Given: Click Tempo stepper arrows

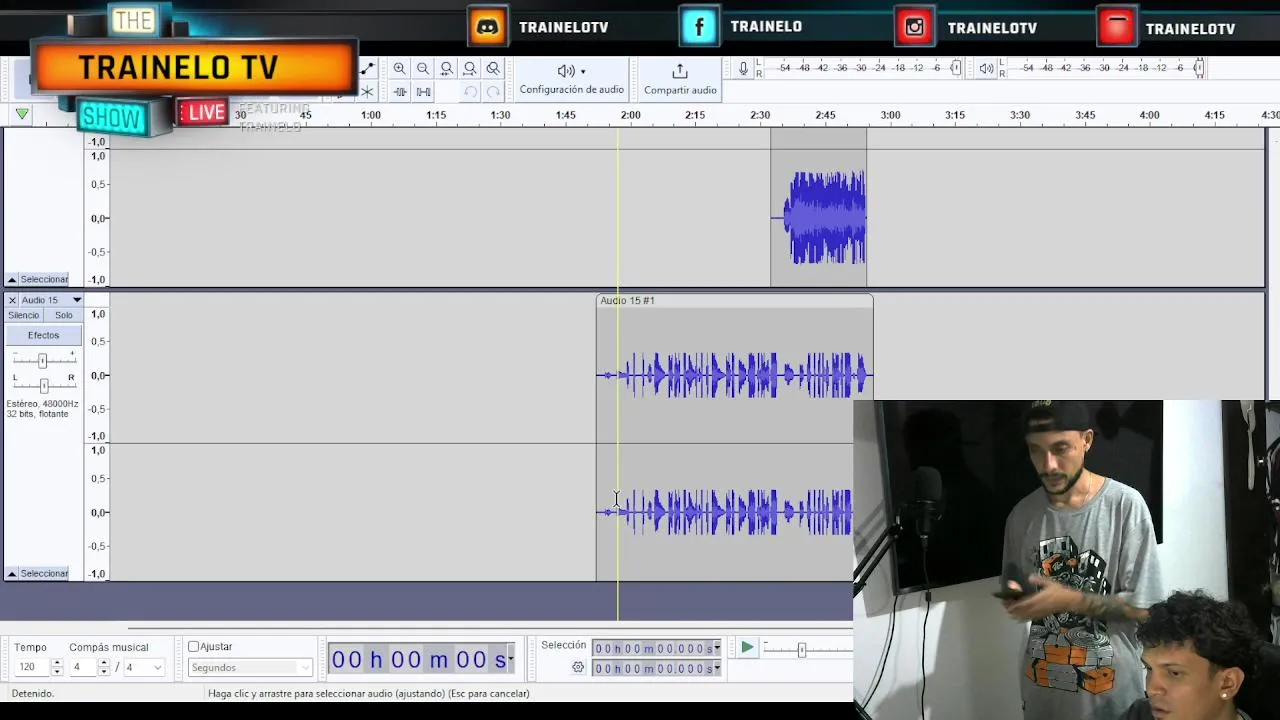Looking at the screenshot, I should [57, 667].
